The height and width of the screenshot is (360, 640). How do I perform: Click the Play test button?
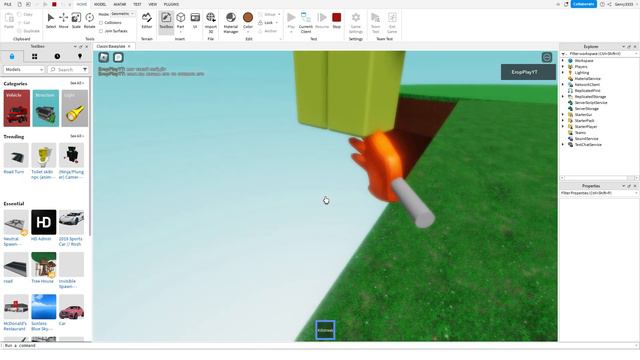(291, 21)
